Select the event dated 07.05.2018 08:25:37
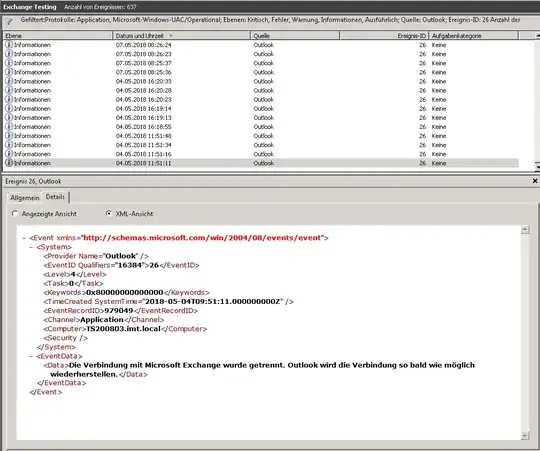The width and height of the screenshot is (540, 451). 261,63
